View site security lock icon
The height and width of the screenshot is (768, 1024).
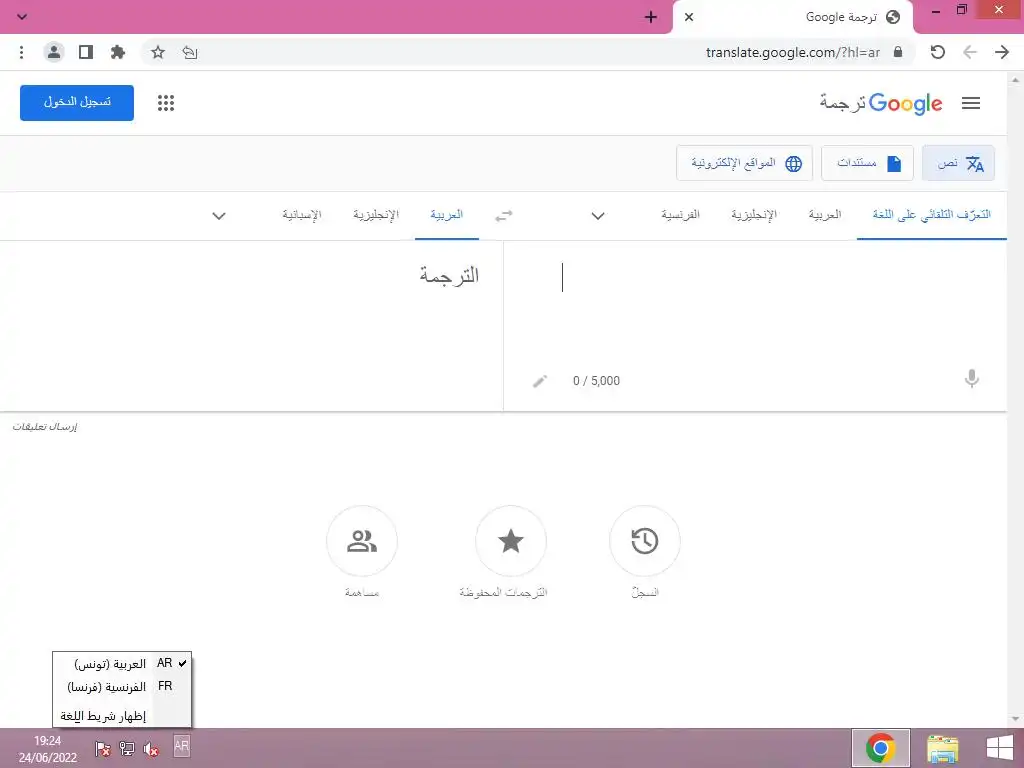point(898,52)
